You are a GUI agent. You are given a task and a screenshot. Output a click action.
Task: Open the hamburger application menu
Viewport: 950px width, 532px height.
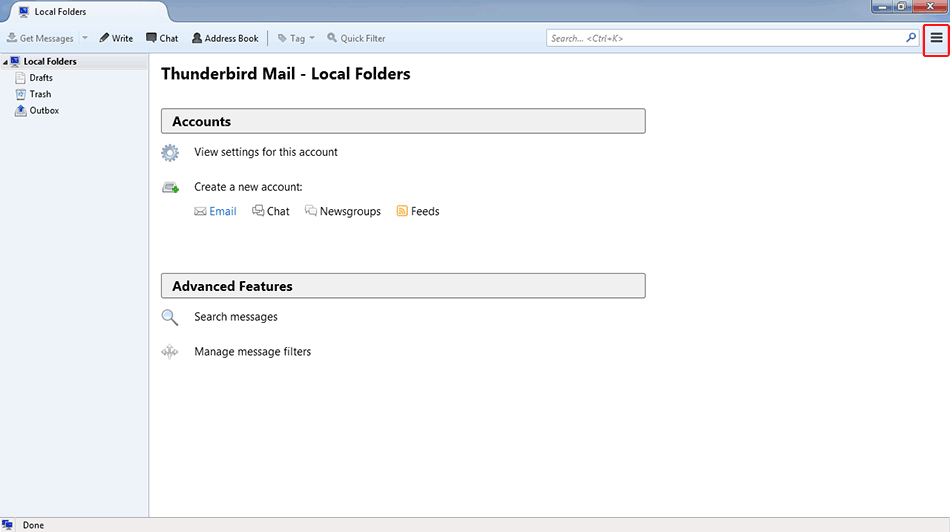pos(936,38)
